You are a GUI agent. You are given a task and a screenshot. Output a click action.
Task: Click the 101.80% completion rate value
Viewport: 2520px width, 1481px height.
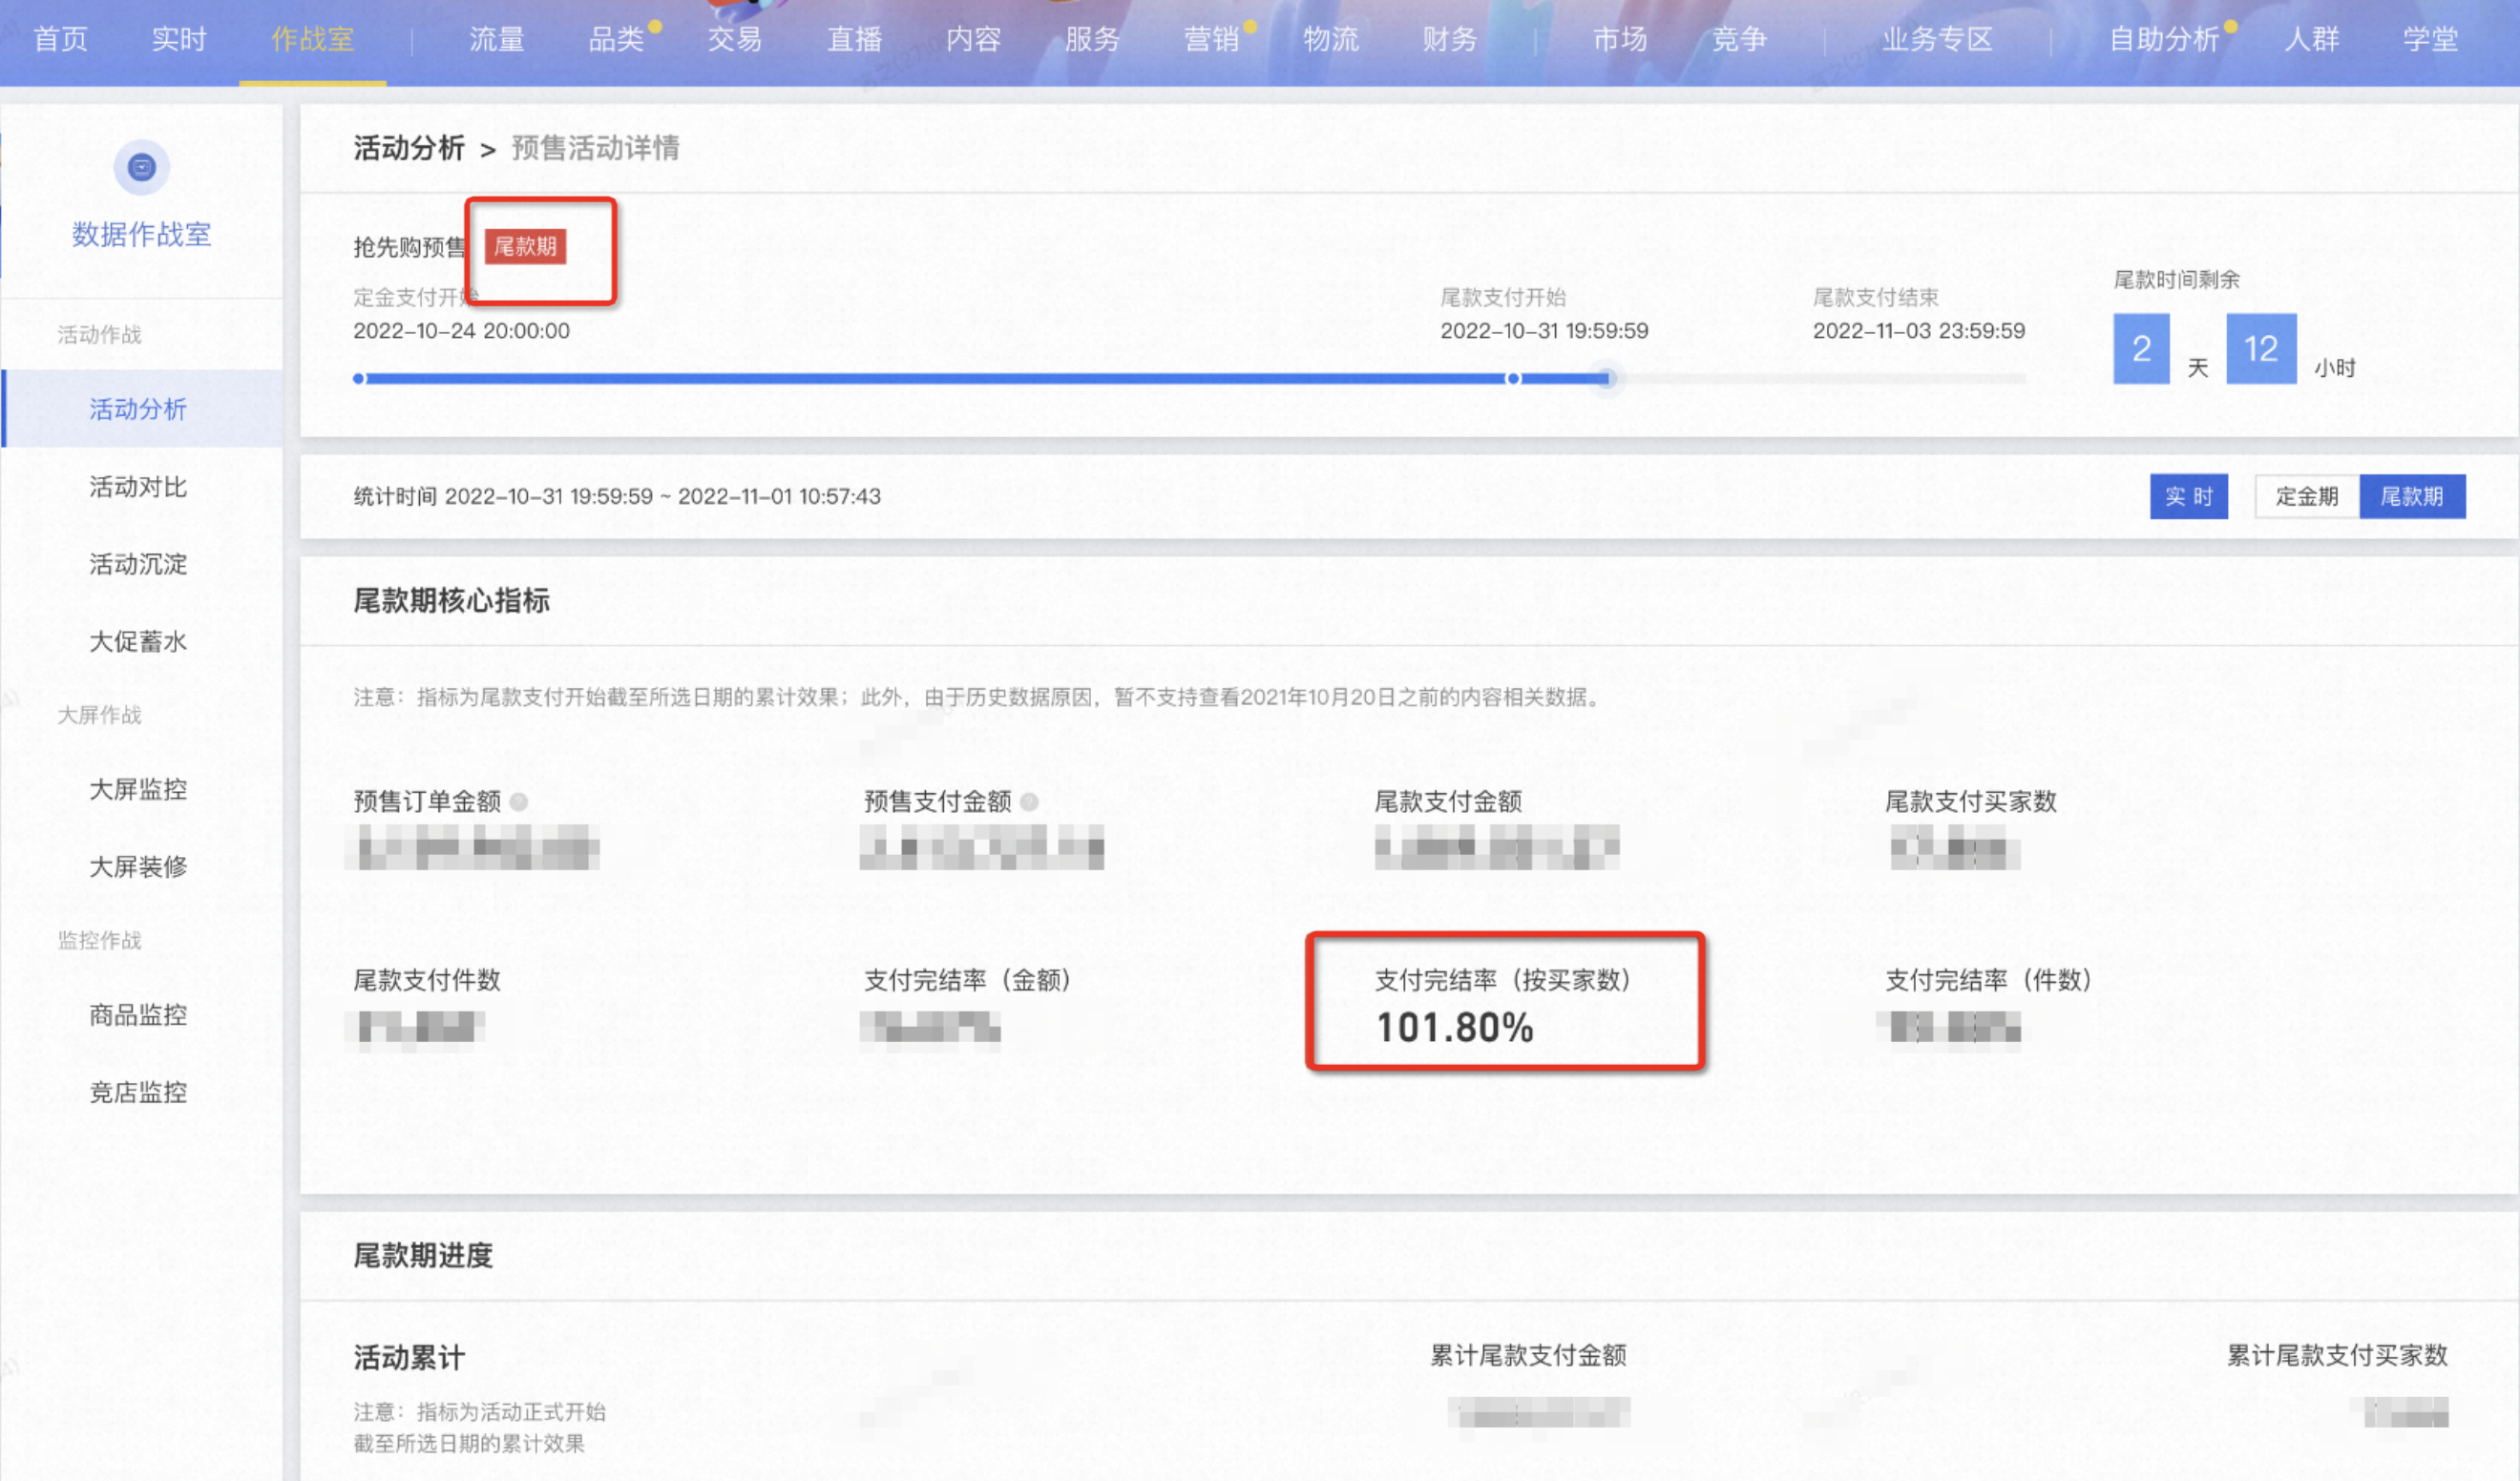(x=1455, y=1028)
